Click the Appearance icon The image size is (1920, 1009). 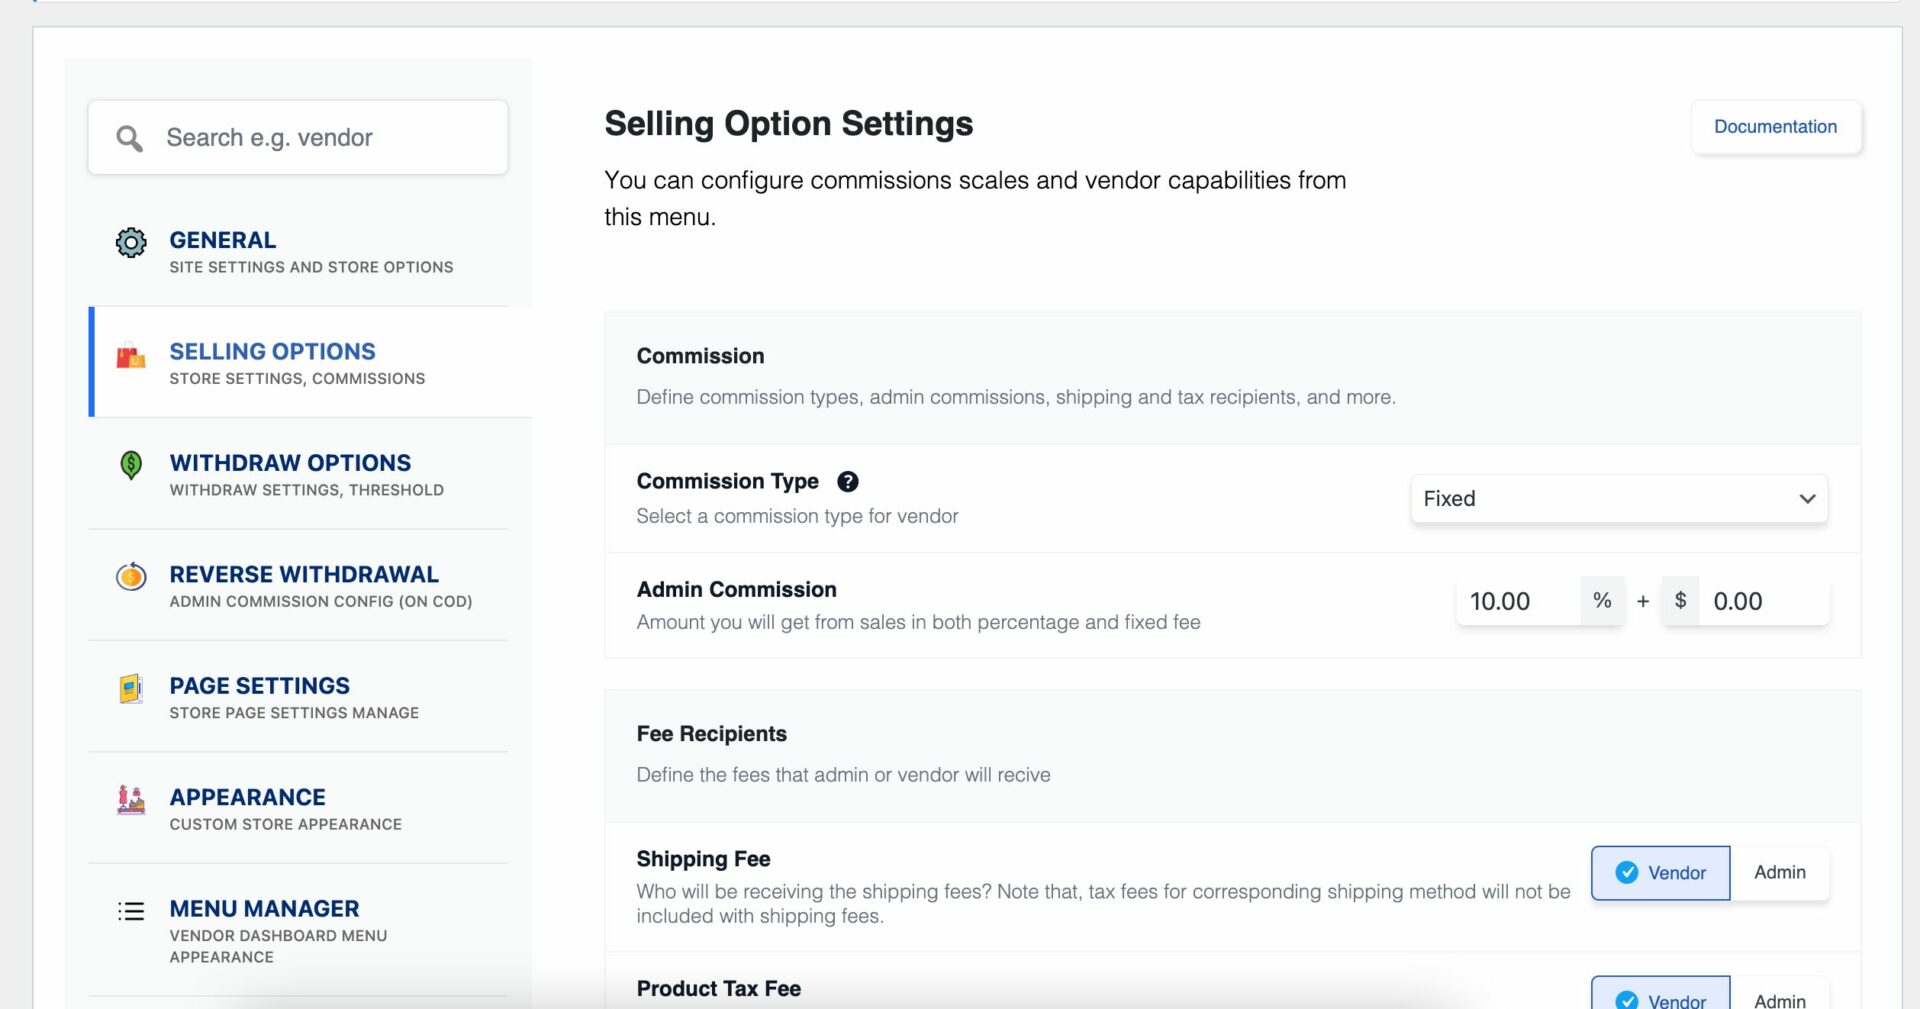(131, 800)
